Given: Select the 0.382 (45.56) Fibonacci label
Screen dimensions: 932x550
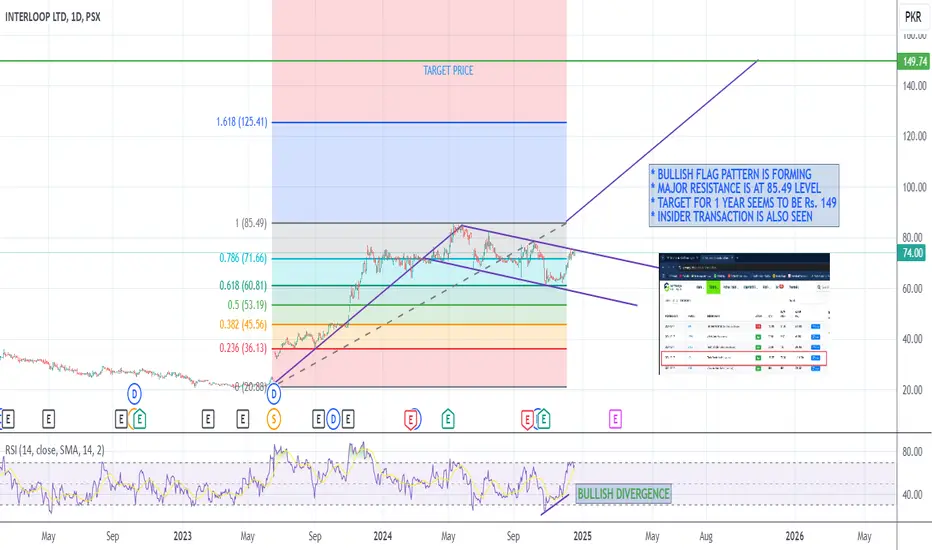Looking at the screenshot, I should click(x=243, y=325).
